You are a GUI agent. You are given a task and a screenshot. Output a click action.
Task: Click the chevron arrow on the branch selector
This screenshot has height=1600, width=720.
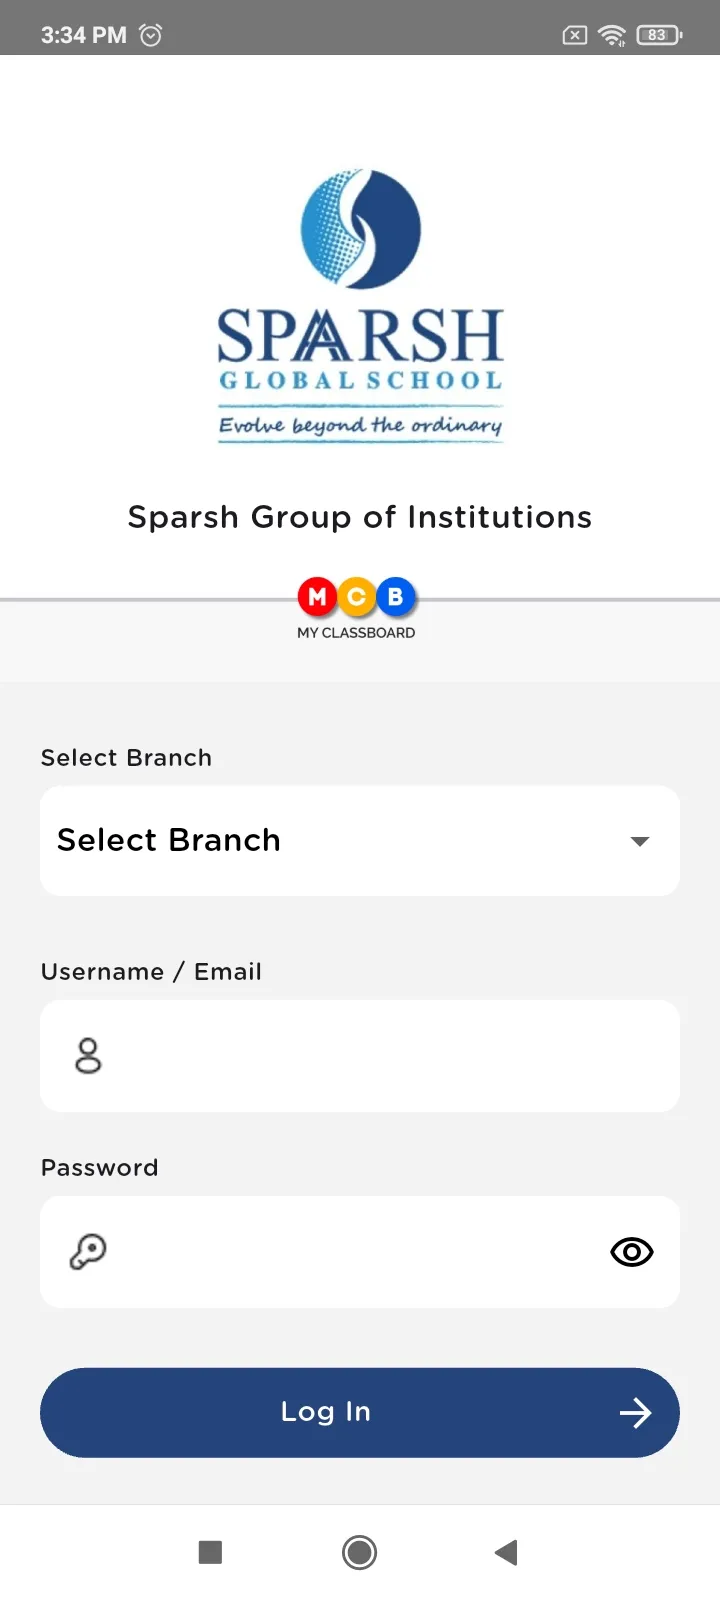click(x=639, y=840)
